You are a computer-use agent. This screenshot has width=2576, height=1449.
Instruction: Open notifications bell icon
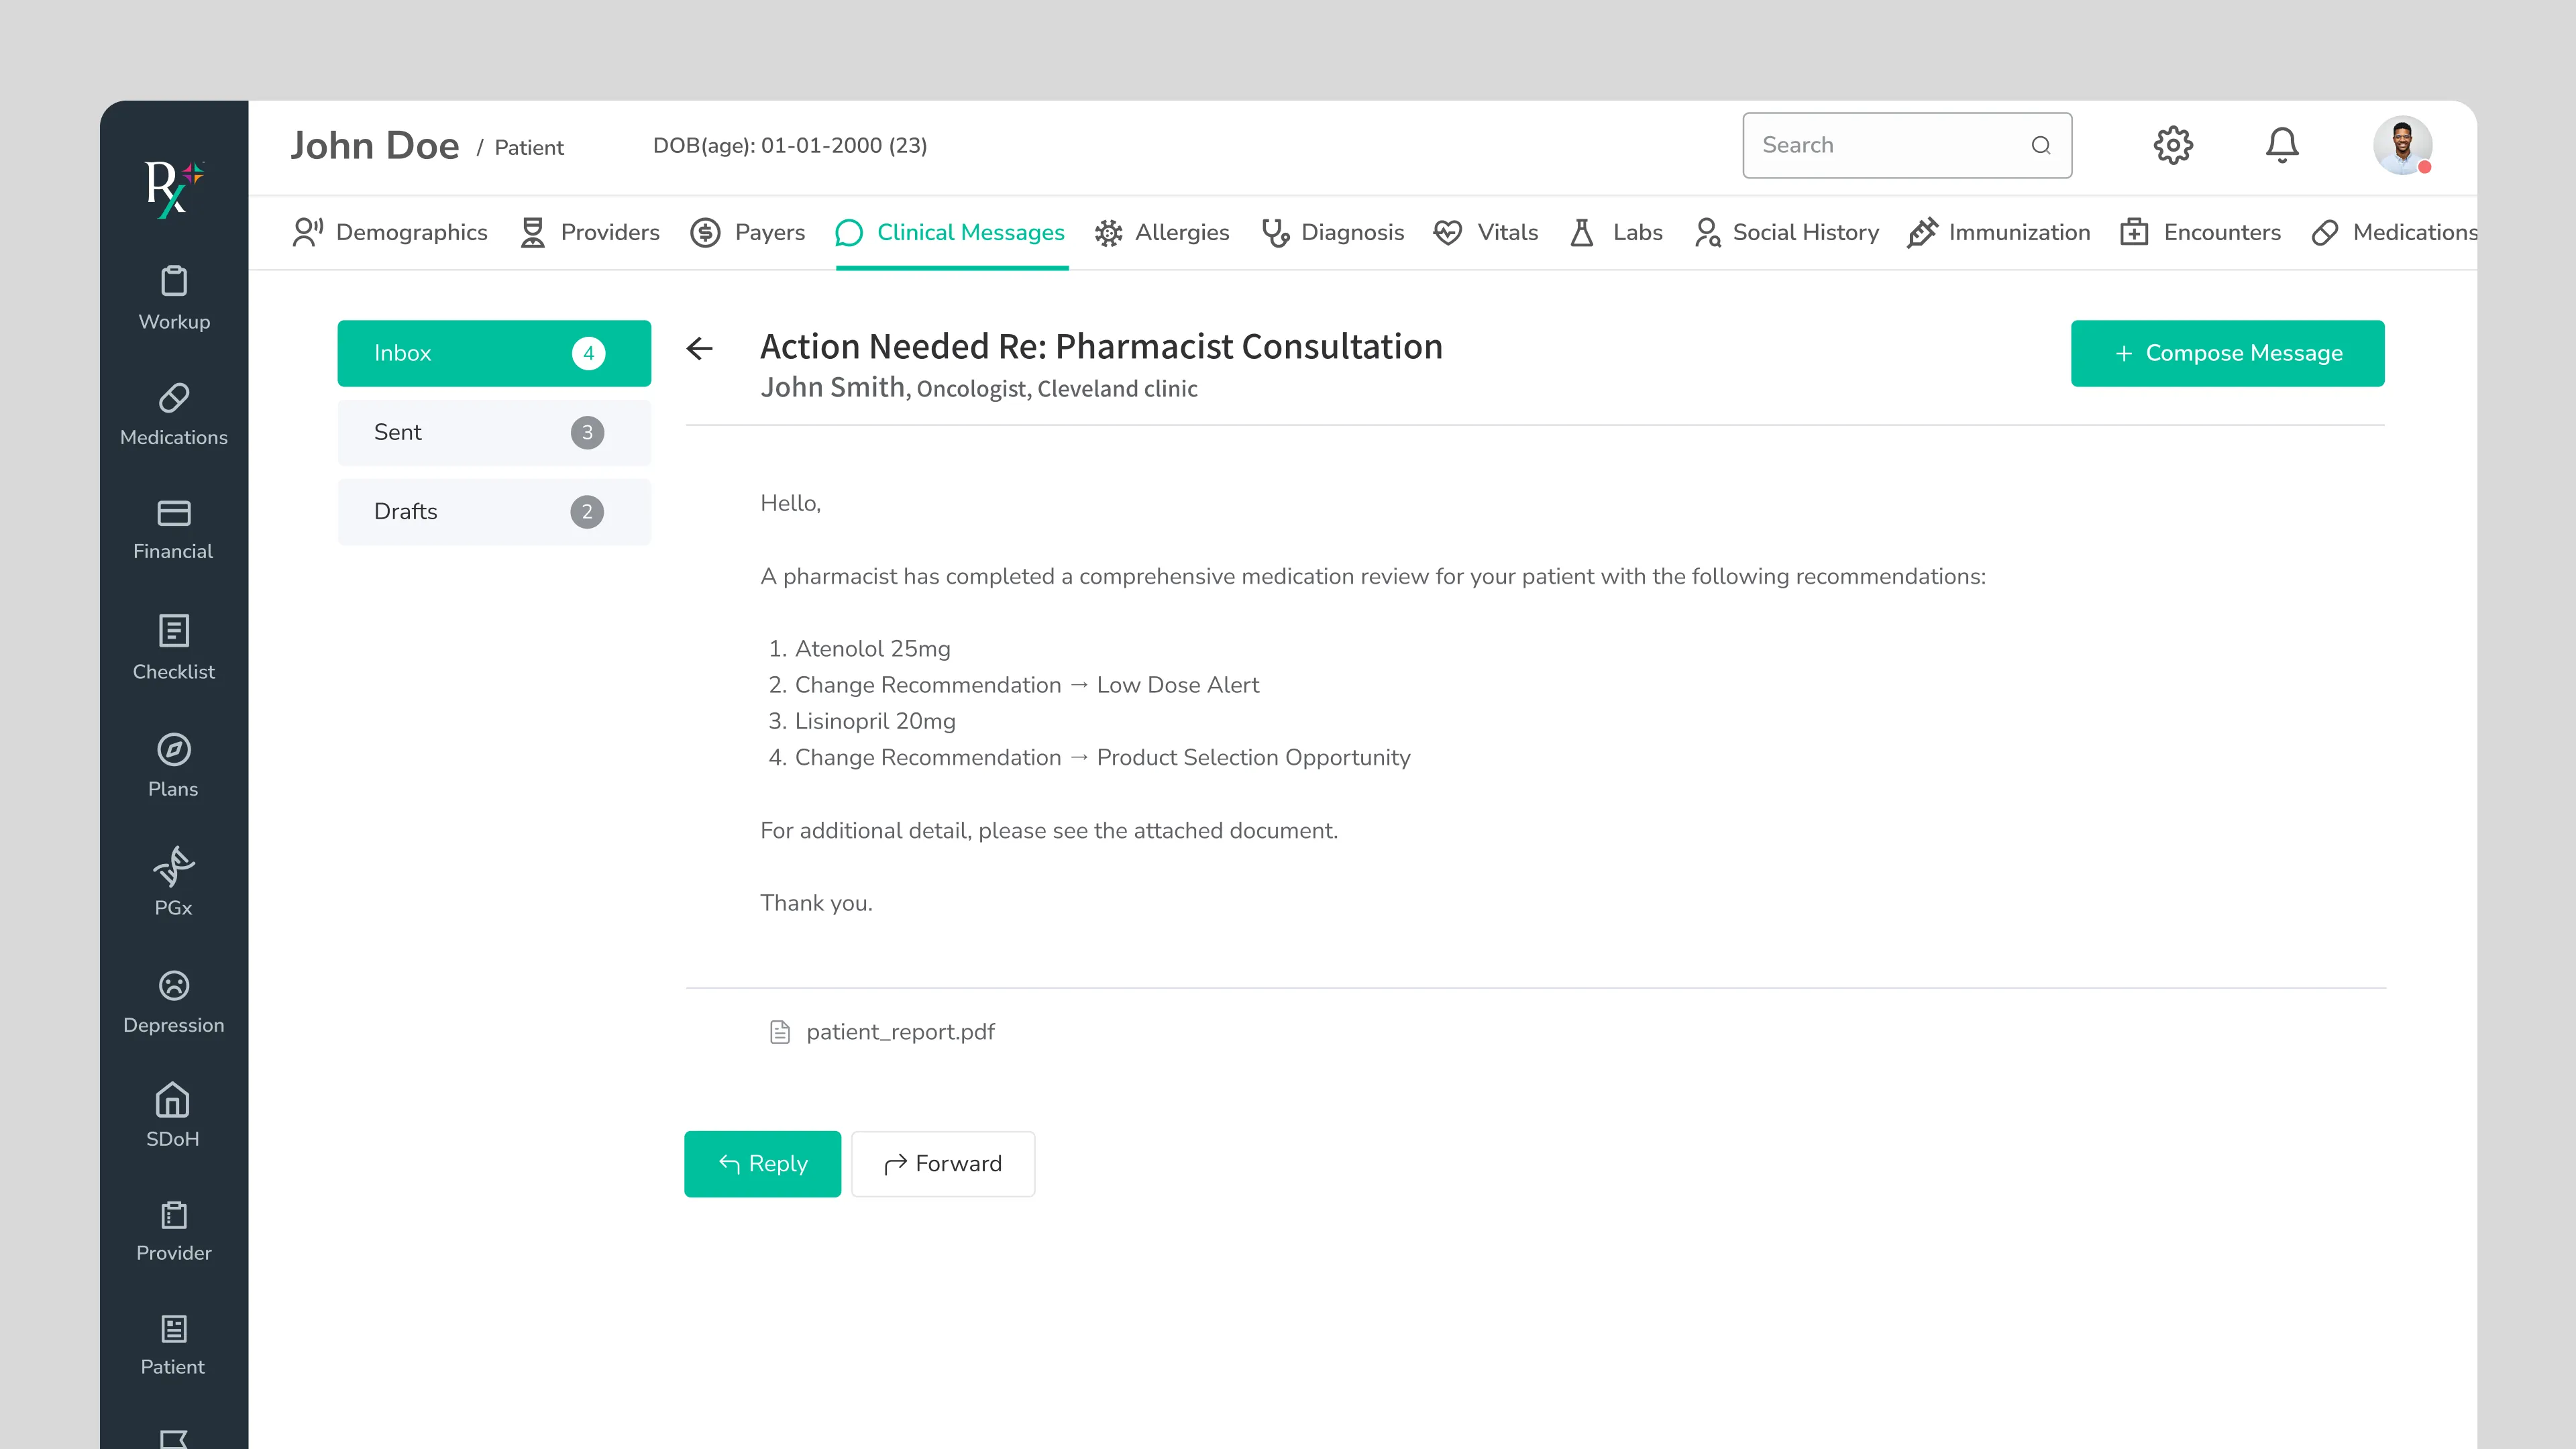2281,146
